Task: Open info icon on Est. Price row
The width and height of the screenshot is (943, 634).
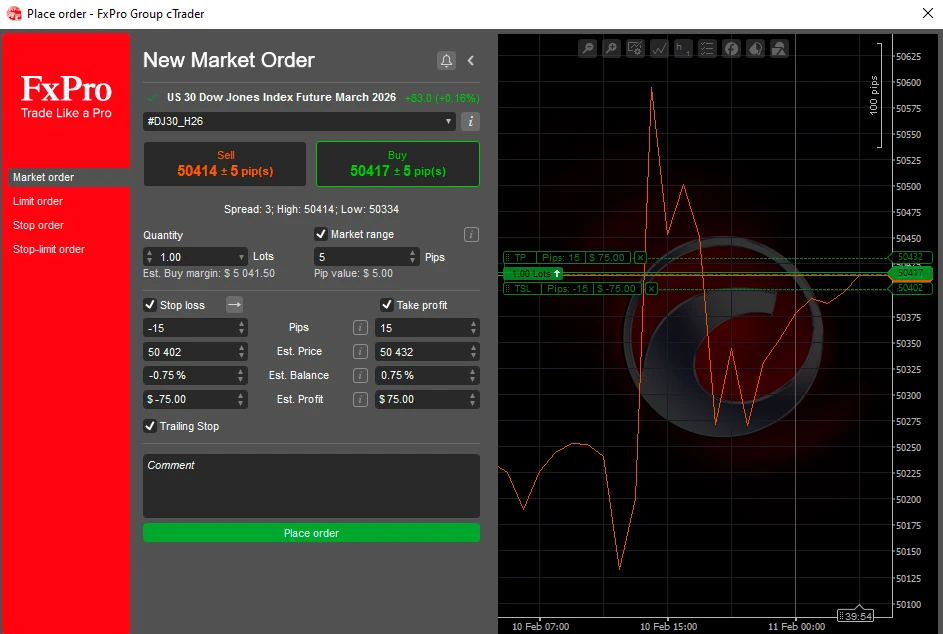Action: tap(360, 351)
